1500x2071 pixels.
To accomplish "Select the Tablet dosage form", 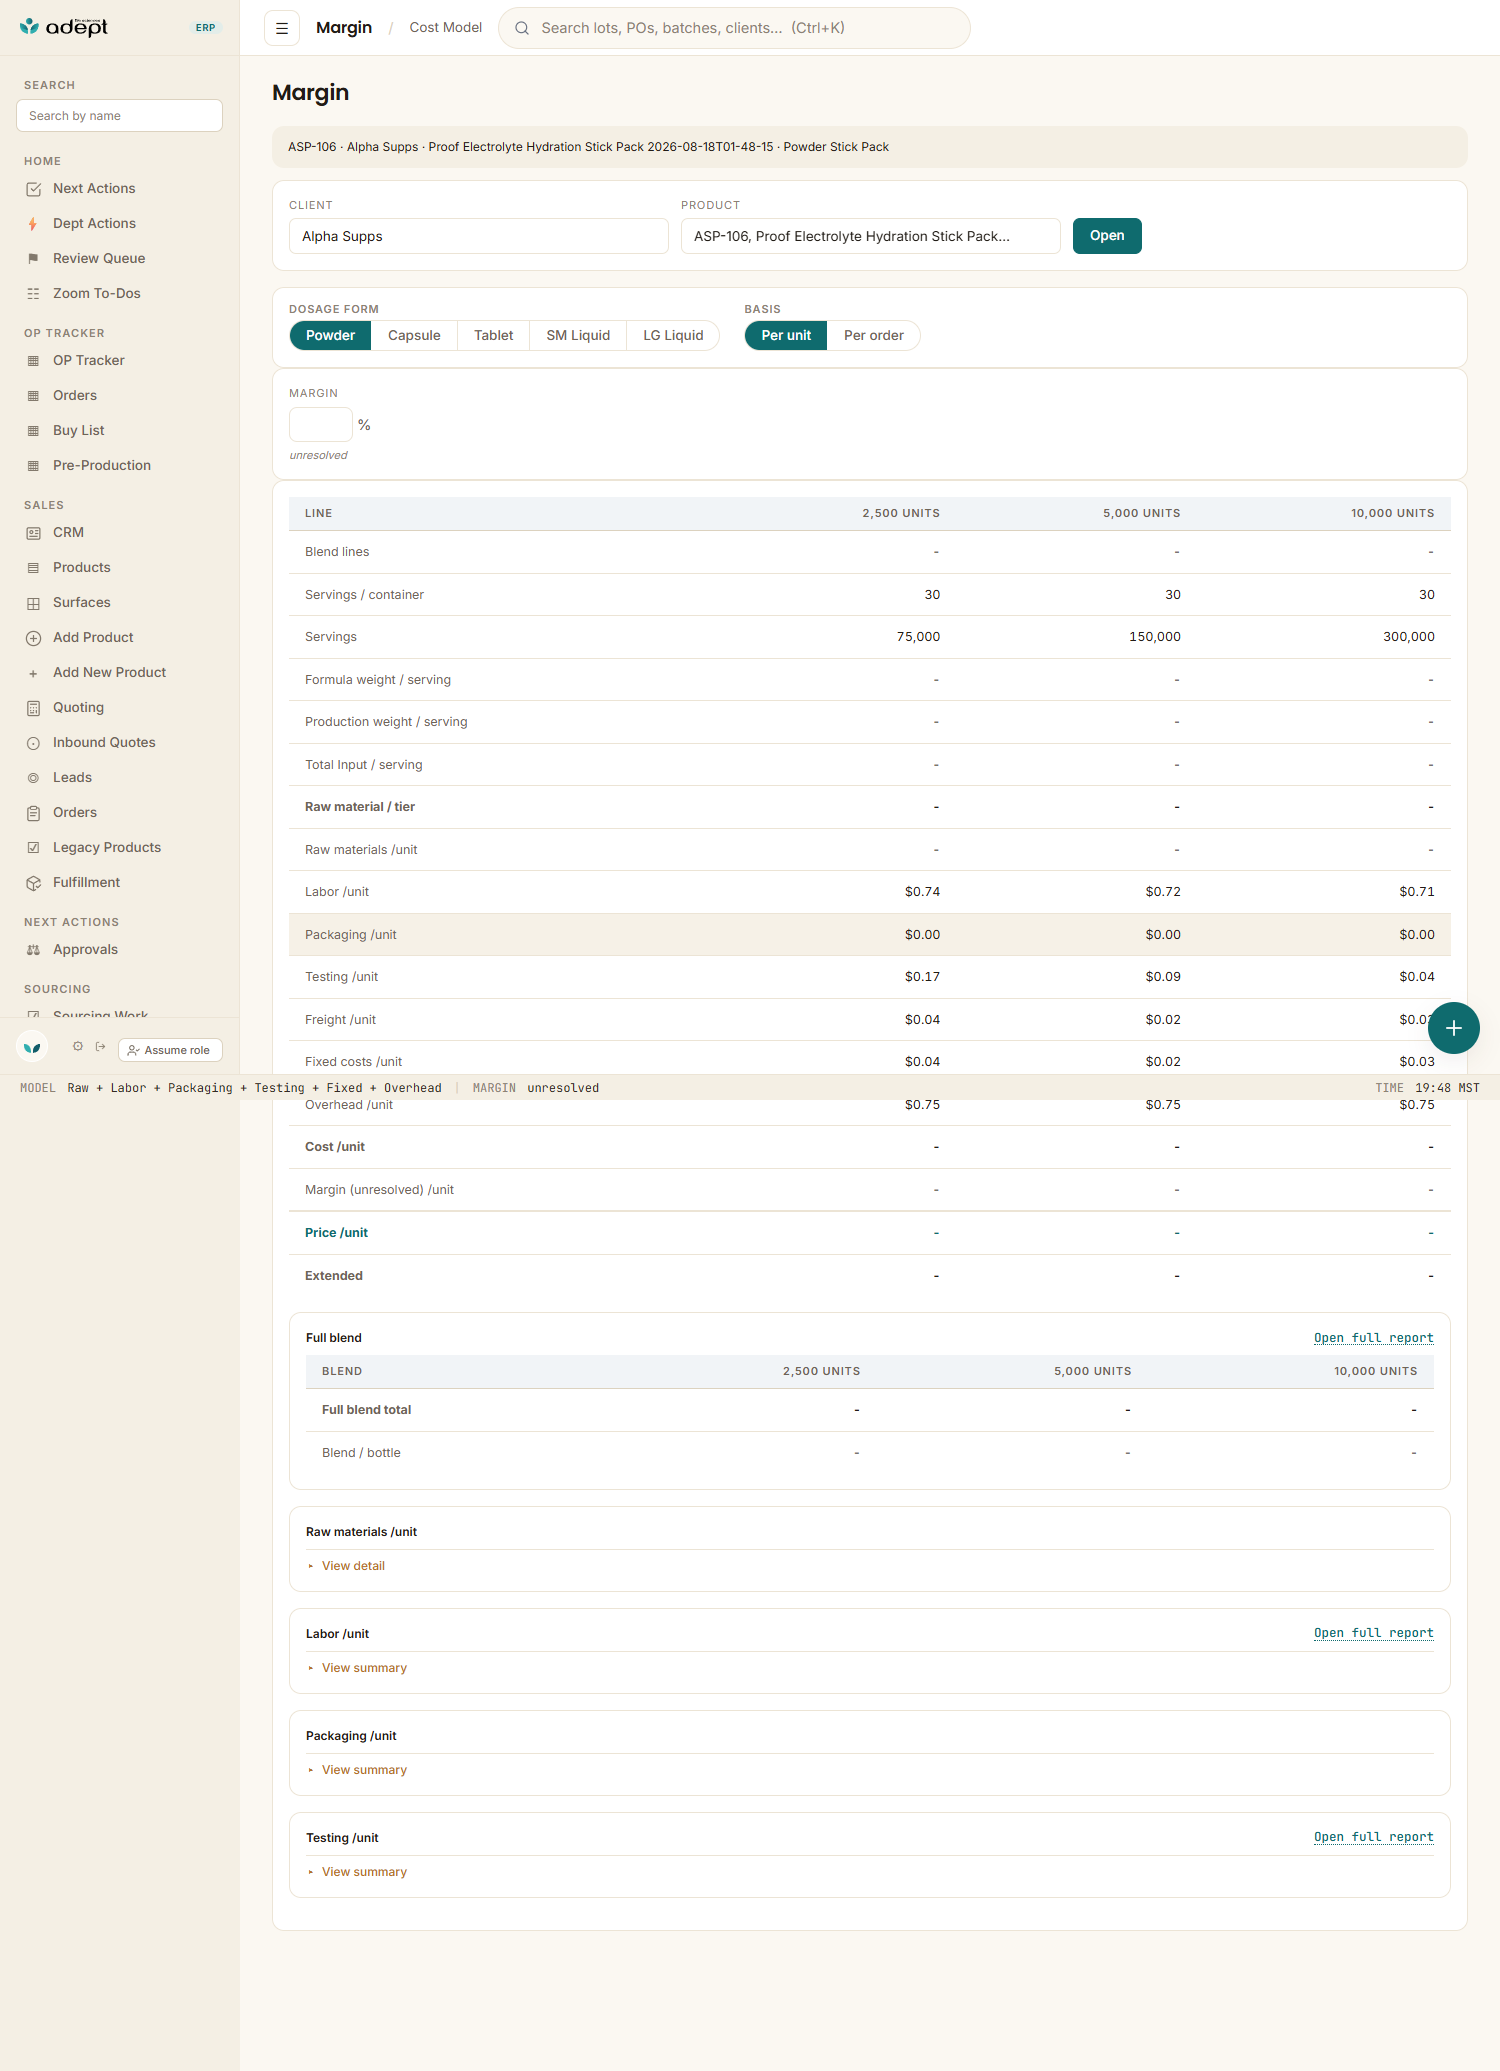I will coord(493,336).
